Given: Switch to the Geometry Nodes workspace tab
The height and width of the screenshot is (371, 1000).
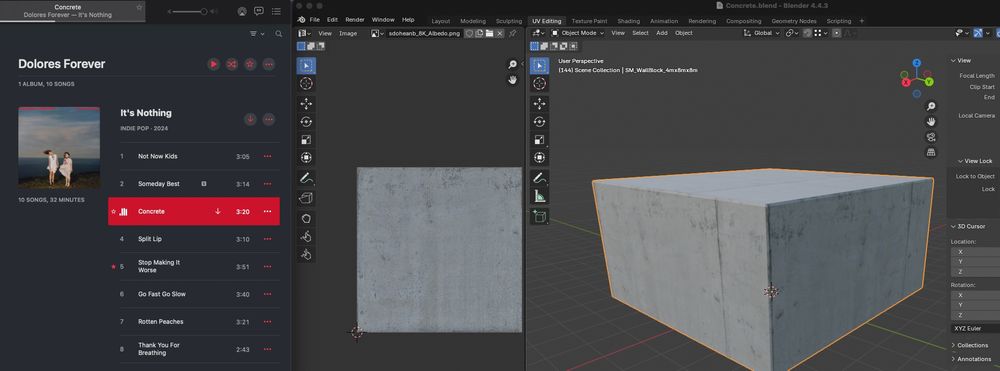Looking at the screenshot, I should [793, 21].
